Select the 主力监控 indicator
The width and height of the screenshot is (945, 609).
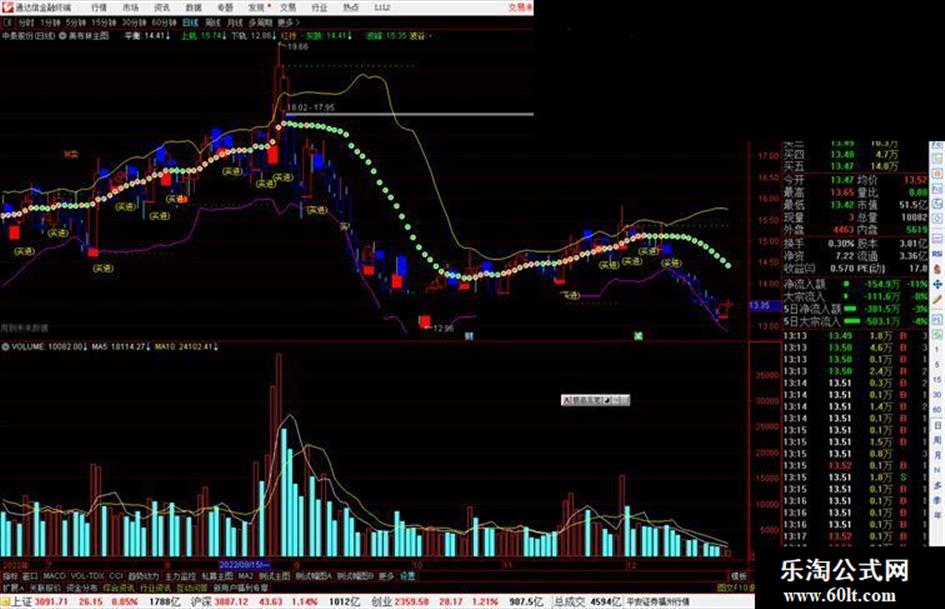pos(180,576)
